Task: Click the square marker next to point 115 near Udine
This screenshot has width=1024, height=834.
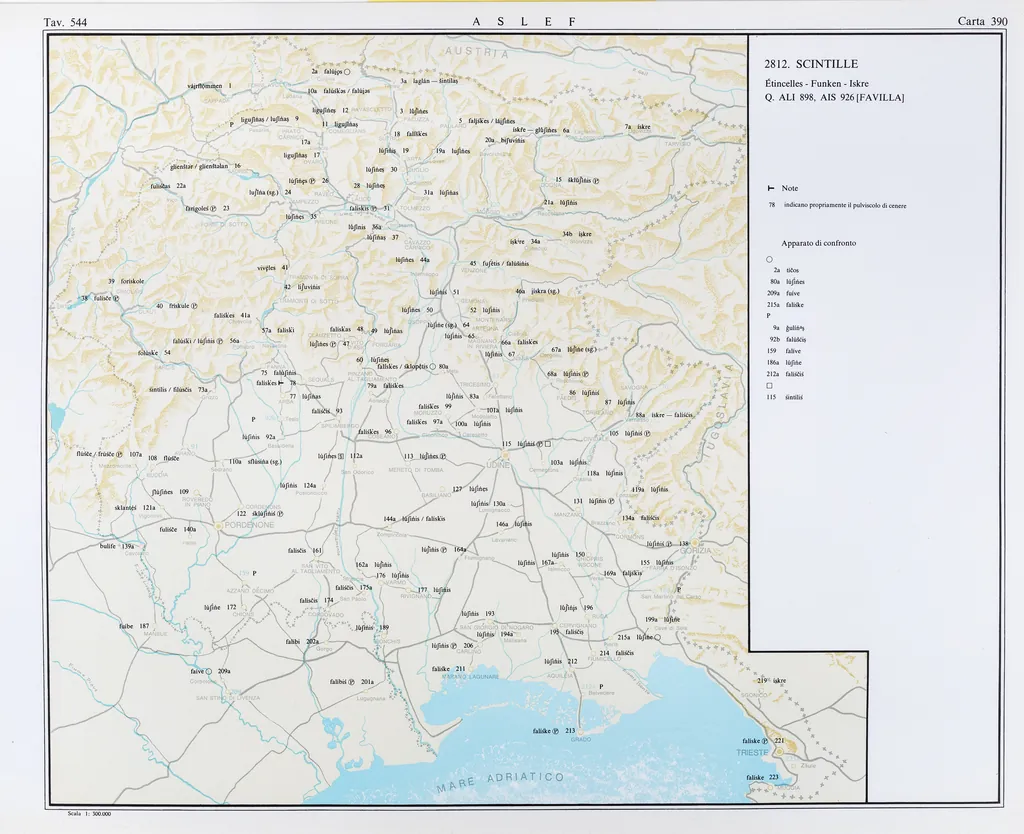Action: pyautogui.click(x=548, y=443)
